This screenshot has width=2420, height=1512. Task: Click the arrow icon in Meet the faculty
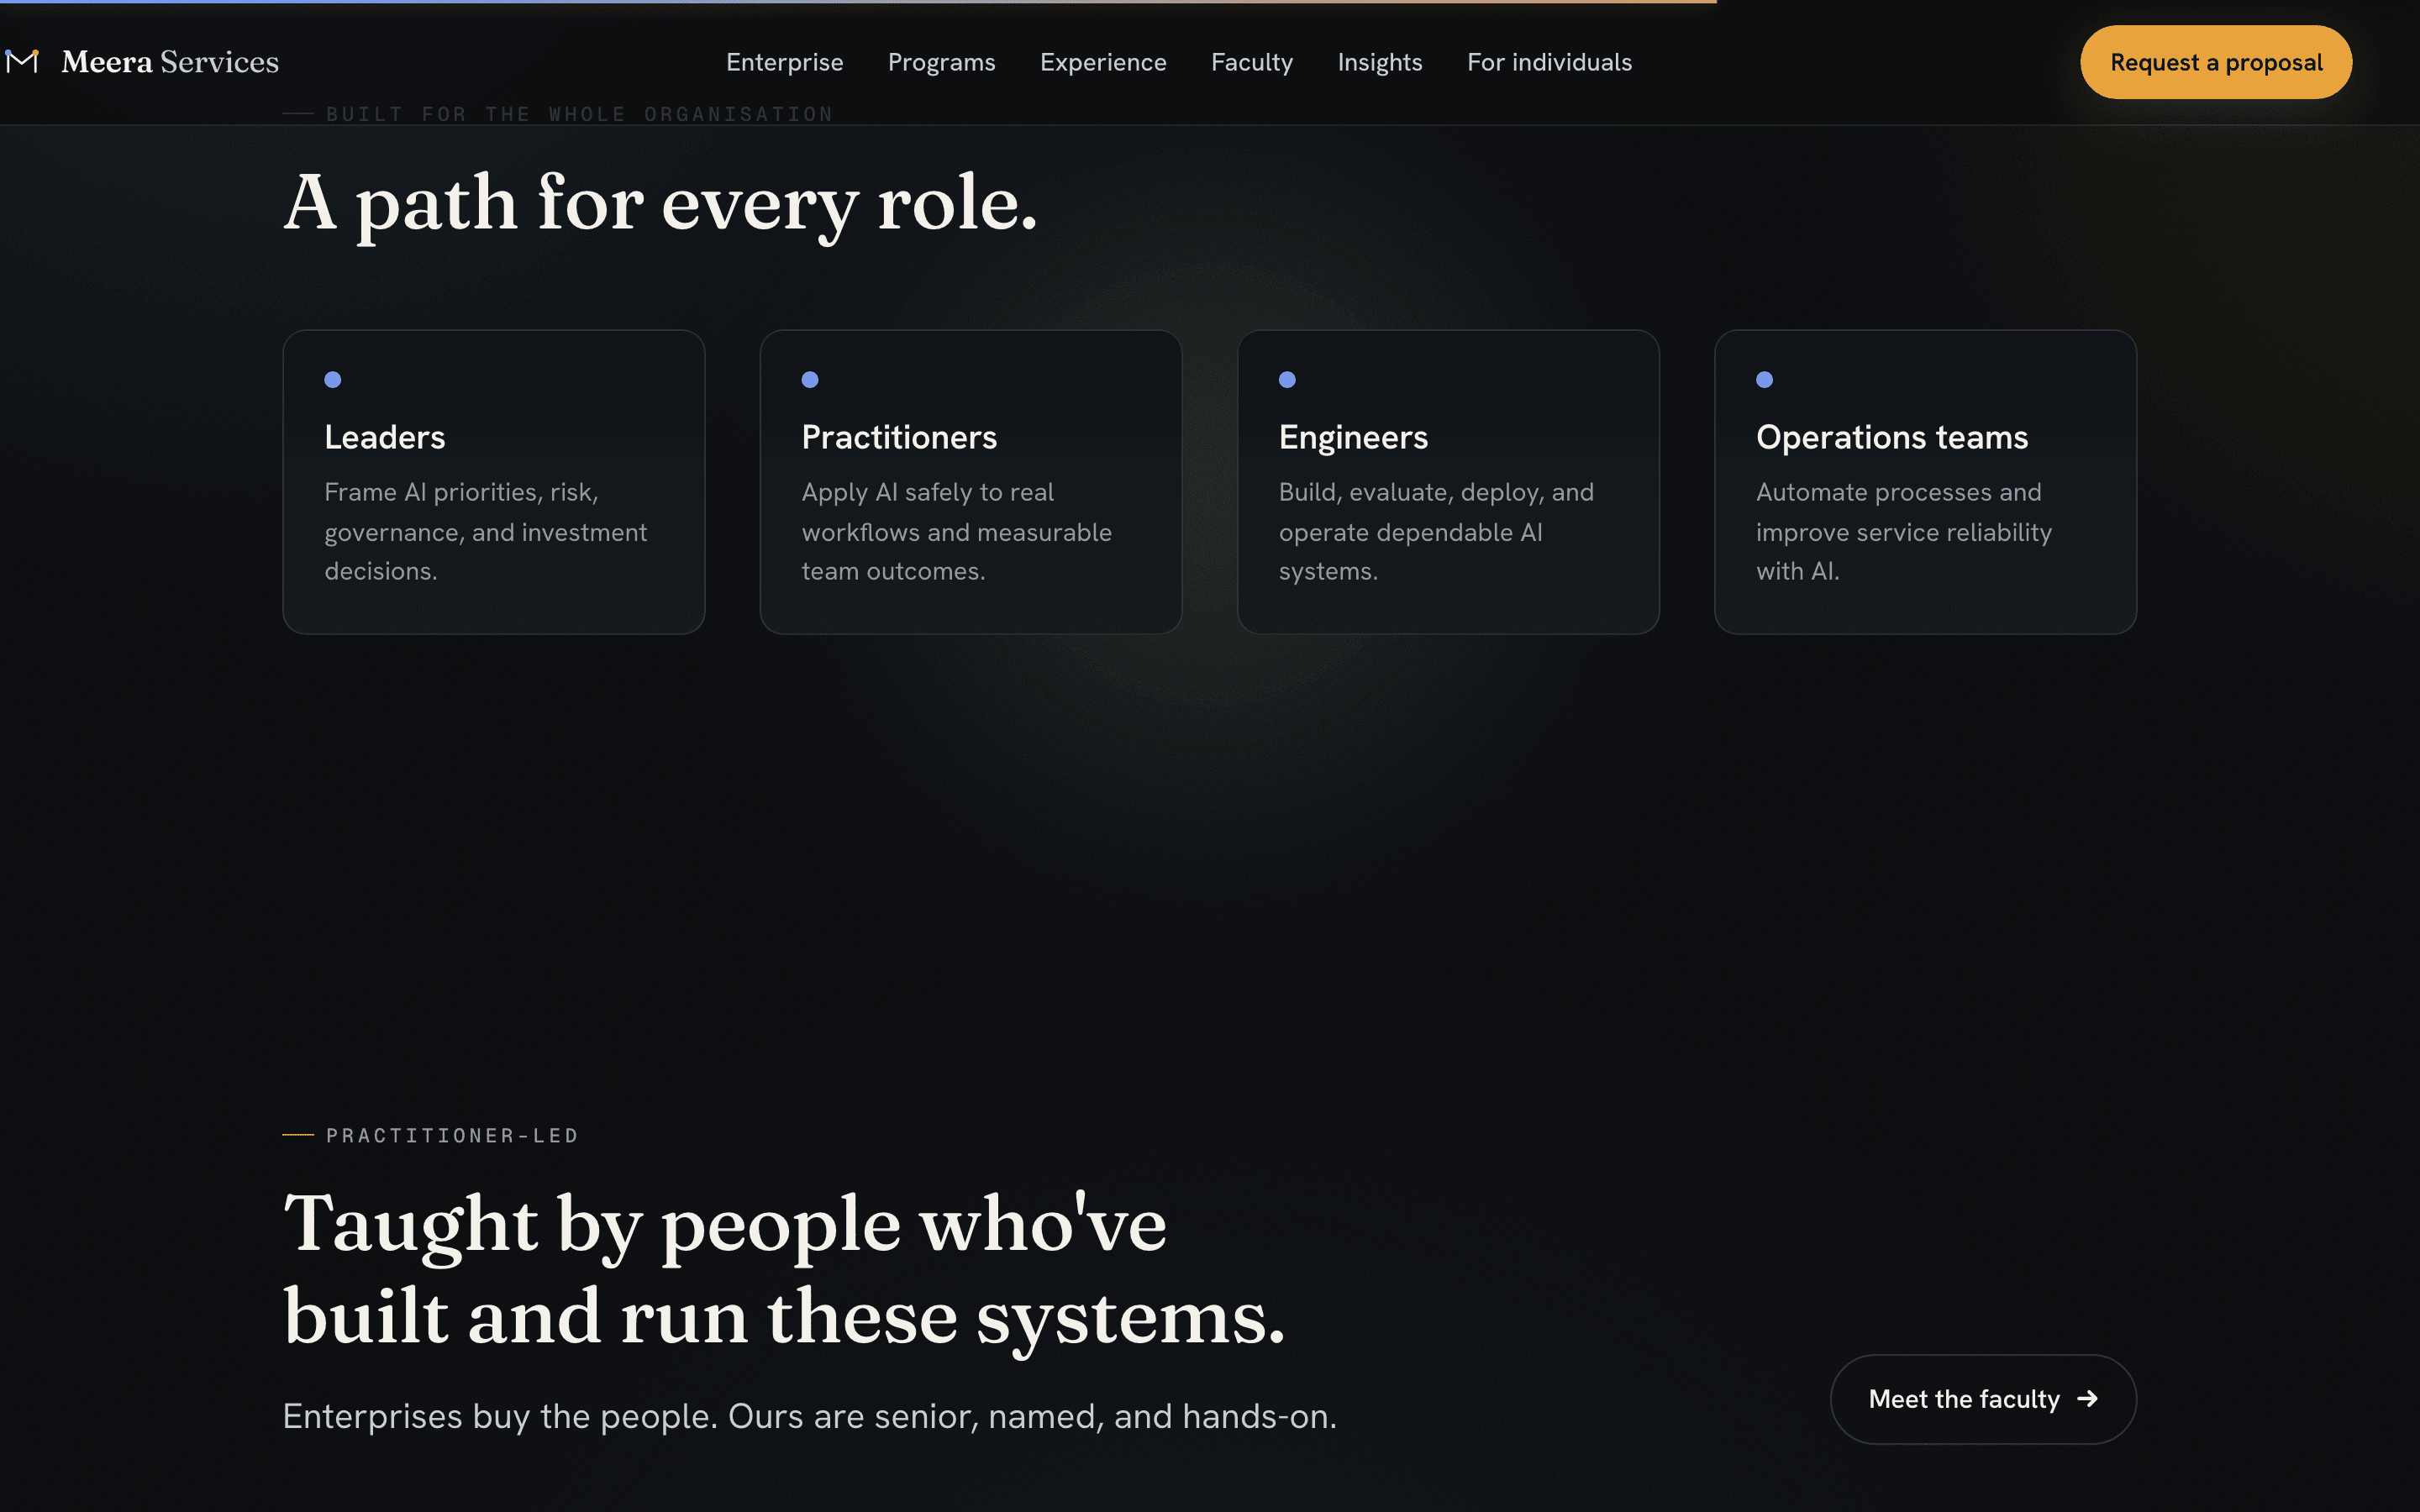tap(2087, 1398)
